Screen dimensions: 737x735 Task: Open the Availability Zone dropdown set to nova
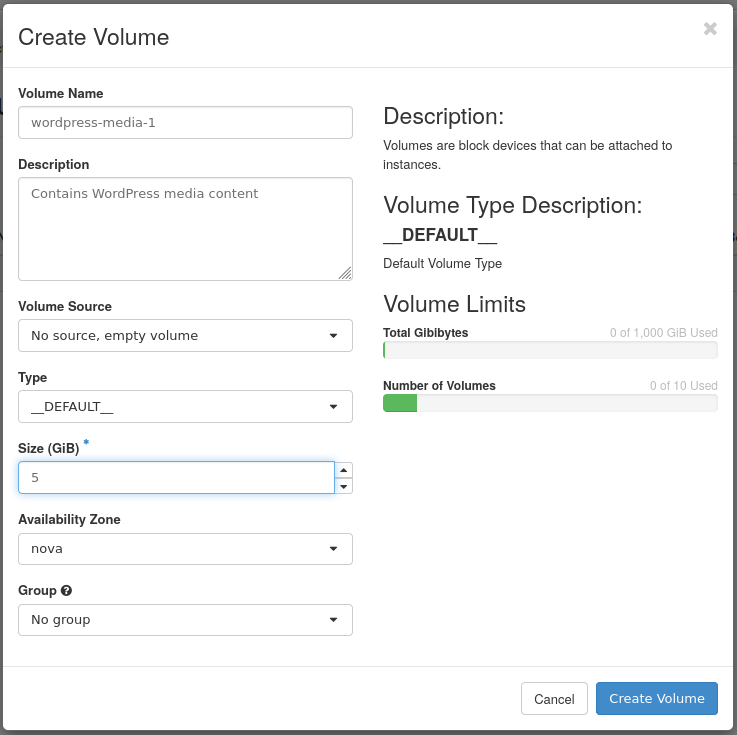pos(185,549)
